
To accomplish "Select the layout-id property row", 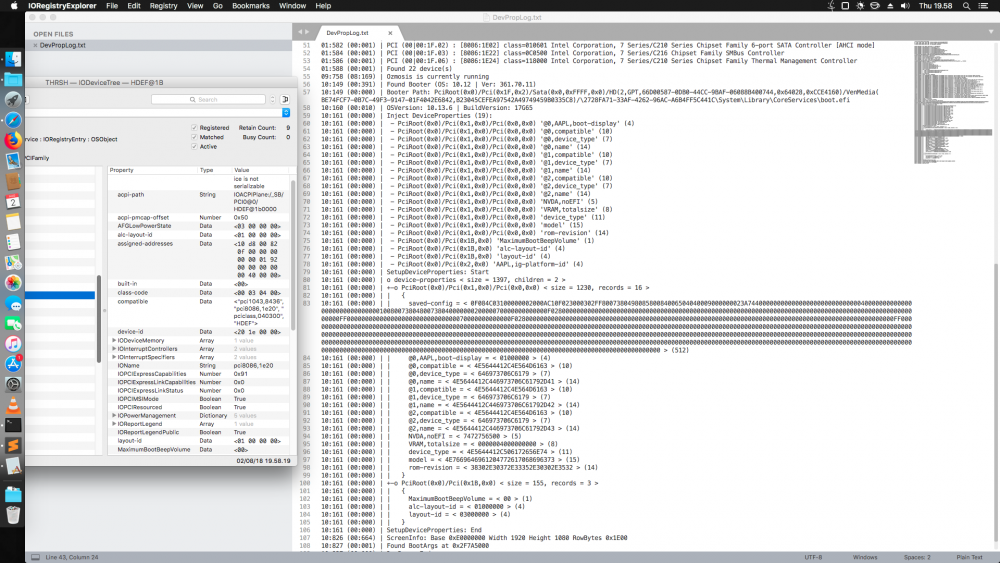I will coord(198,441).
